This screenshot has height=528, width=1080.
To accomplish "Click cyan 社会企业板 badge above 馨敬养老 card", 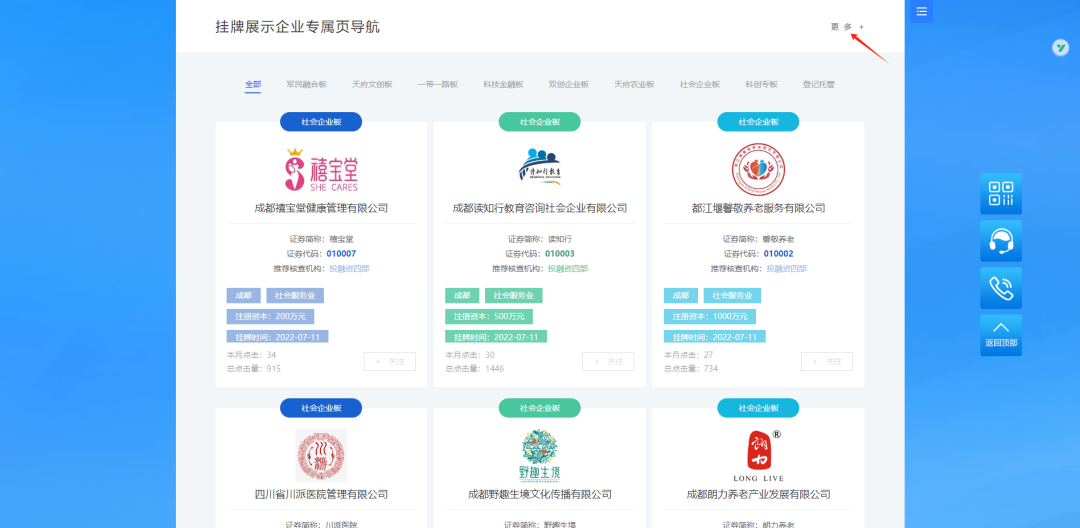I will tap(758, 122).
